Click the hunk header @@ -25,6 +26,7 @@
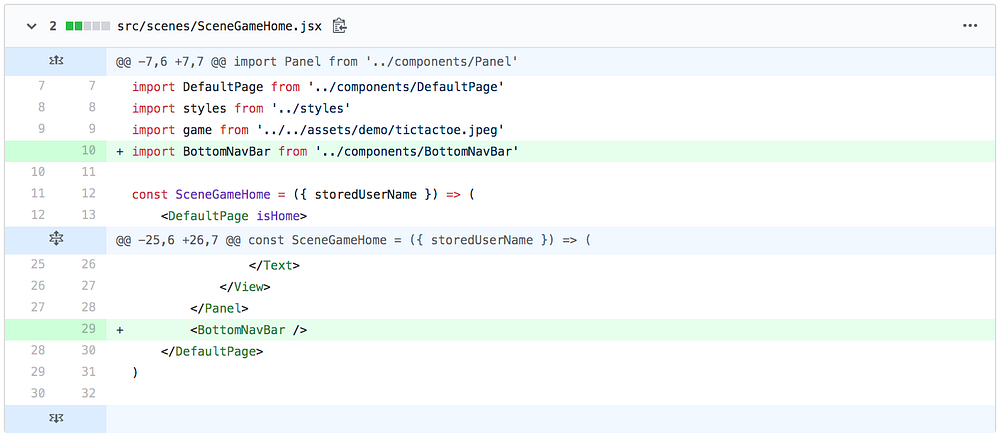This screenshot has height=438, width=1000. pos(353,240)
